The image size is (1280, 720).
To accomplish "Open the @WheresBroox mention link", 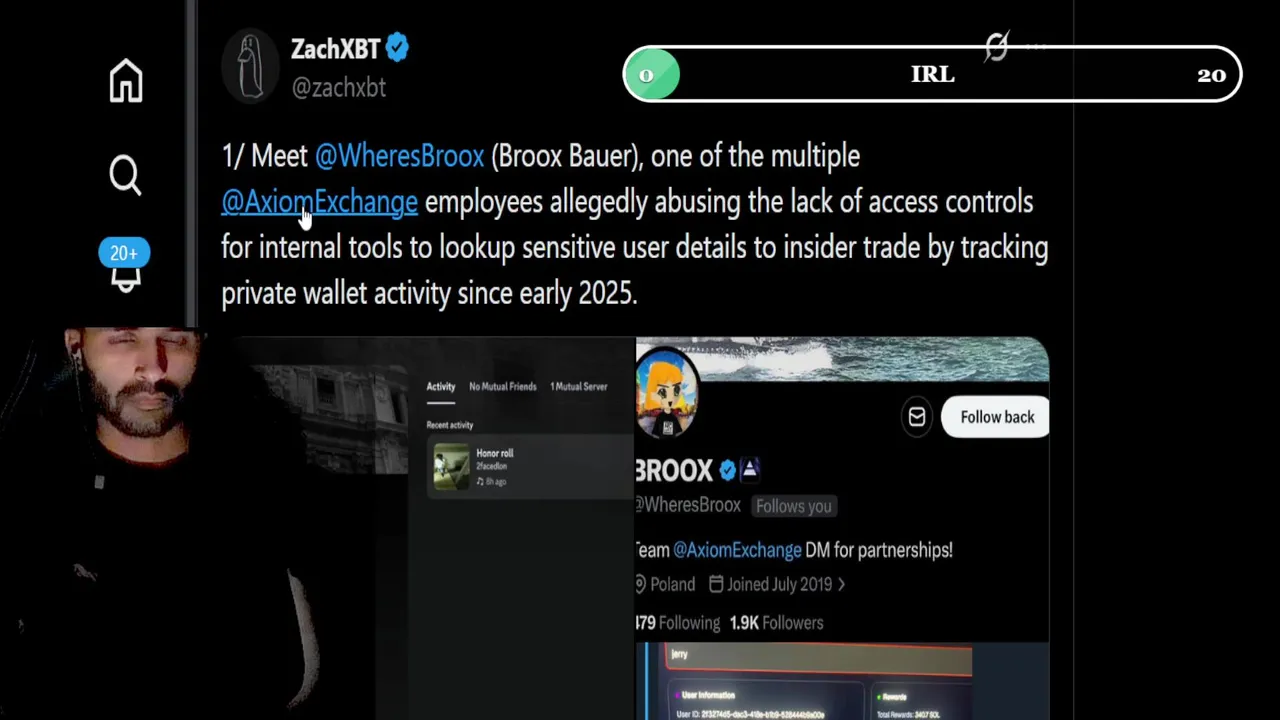I will click(399, 156).
